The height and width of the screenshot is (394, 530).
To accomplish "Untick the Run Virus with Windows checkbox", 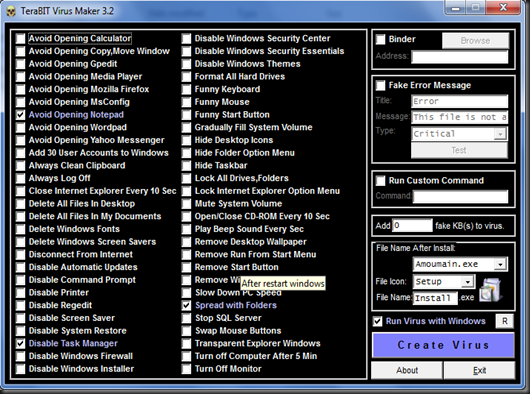I will 378,321.
